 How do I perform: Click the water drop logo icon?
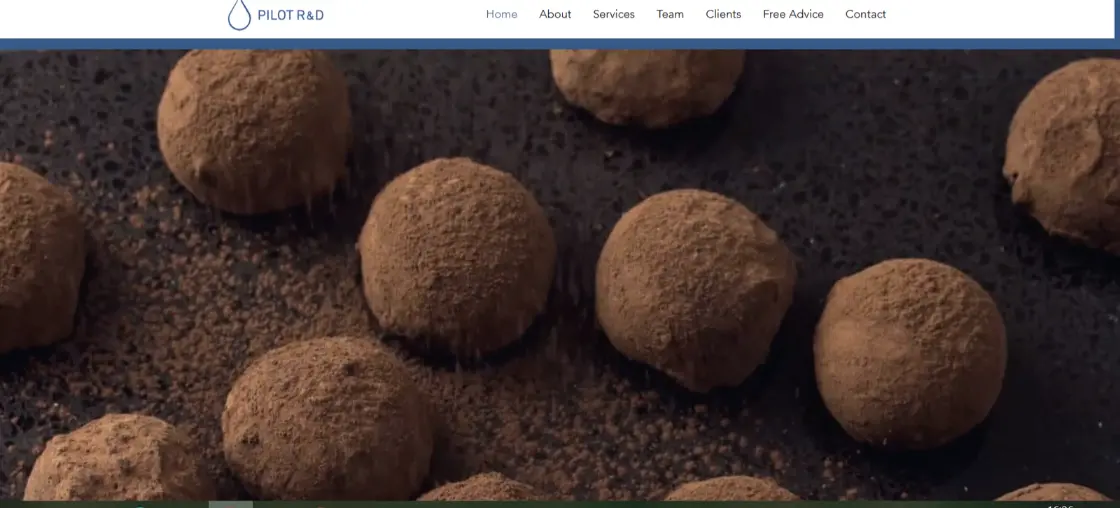tap(239, 15)
